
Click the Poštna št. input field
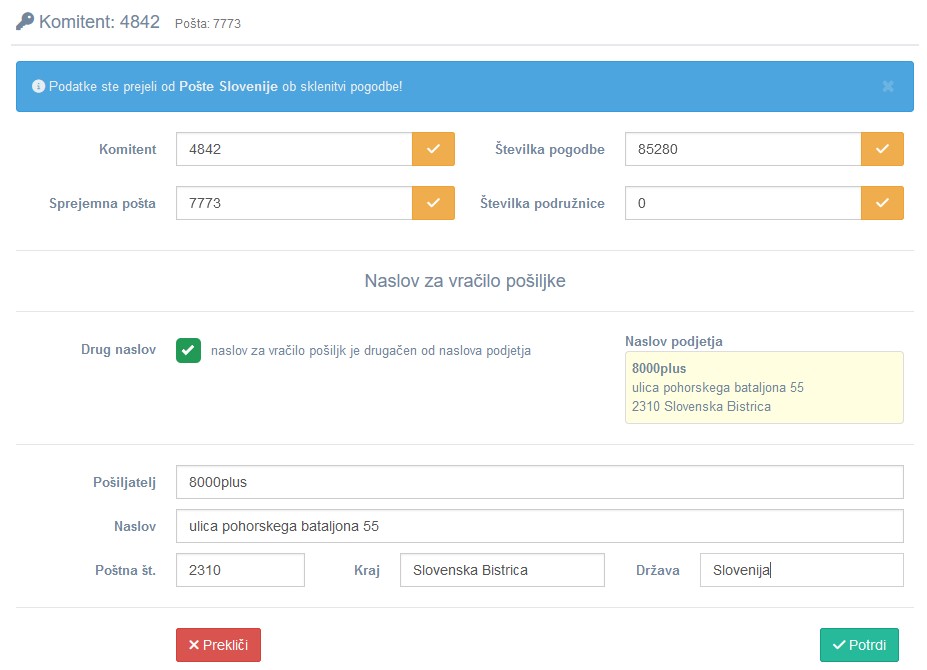pos(240,570)
